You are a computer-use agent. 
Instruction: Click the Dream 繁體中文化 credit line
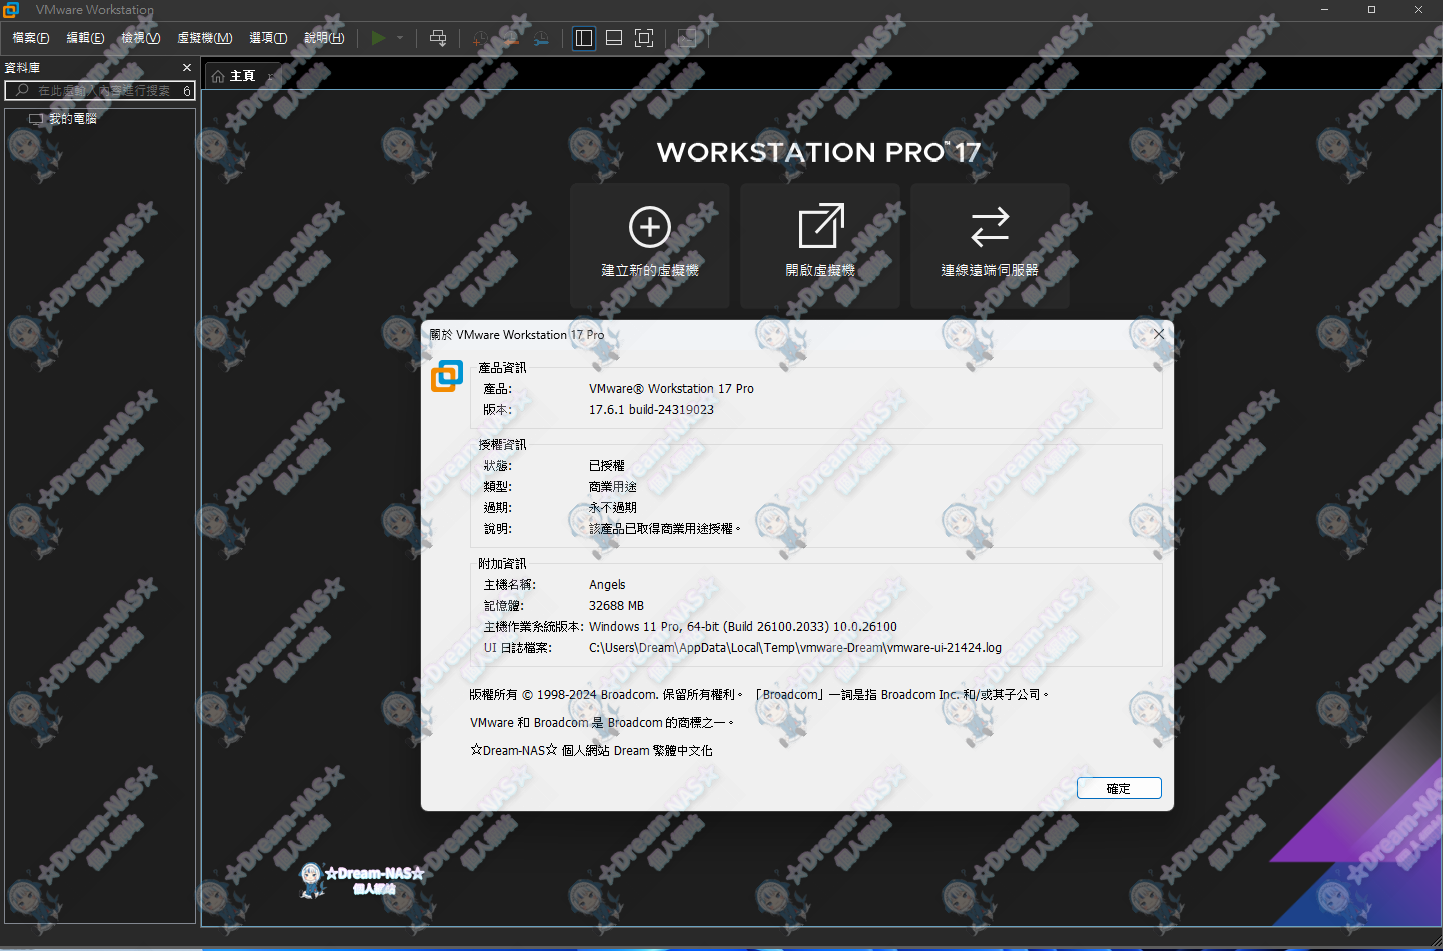[591, 751]
